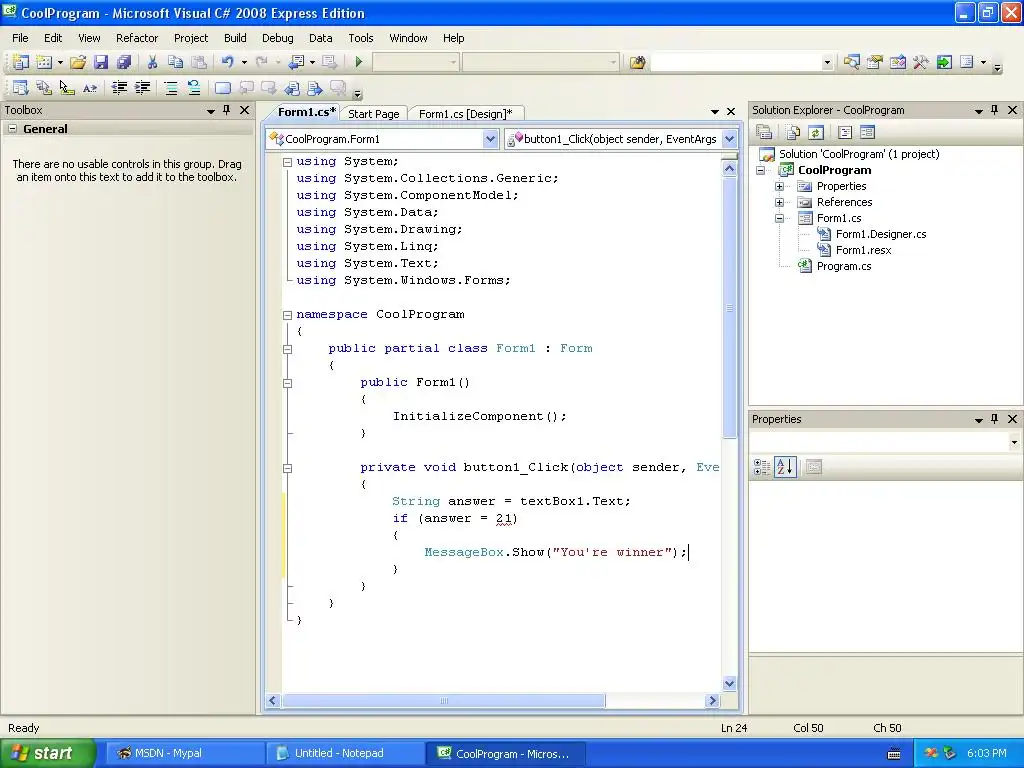Image resolution: width=1024 pixels, height=768 pixels.
Task: Expand the References node in Solution Explorer
Action: click(x=779, y=202)
